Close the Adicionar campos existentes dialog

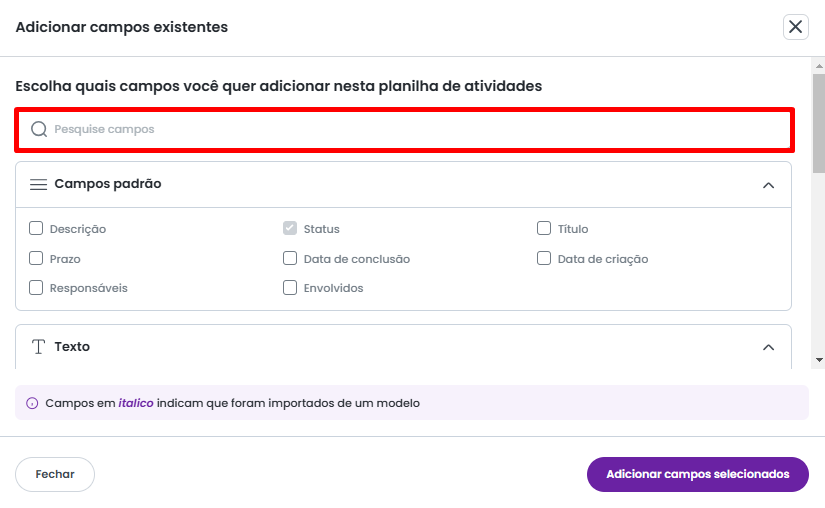795,27
